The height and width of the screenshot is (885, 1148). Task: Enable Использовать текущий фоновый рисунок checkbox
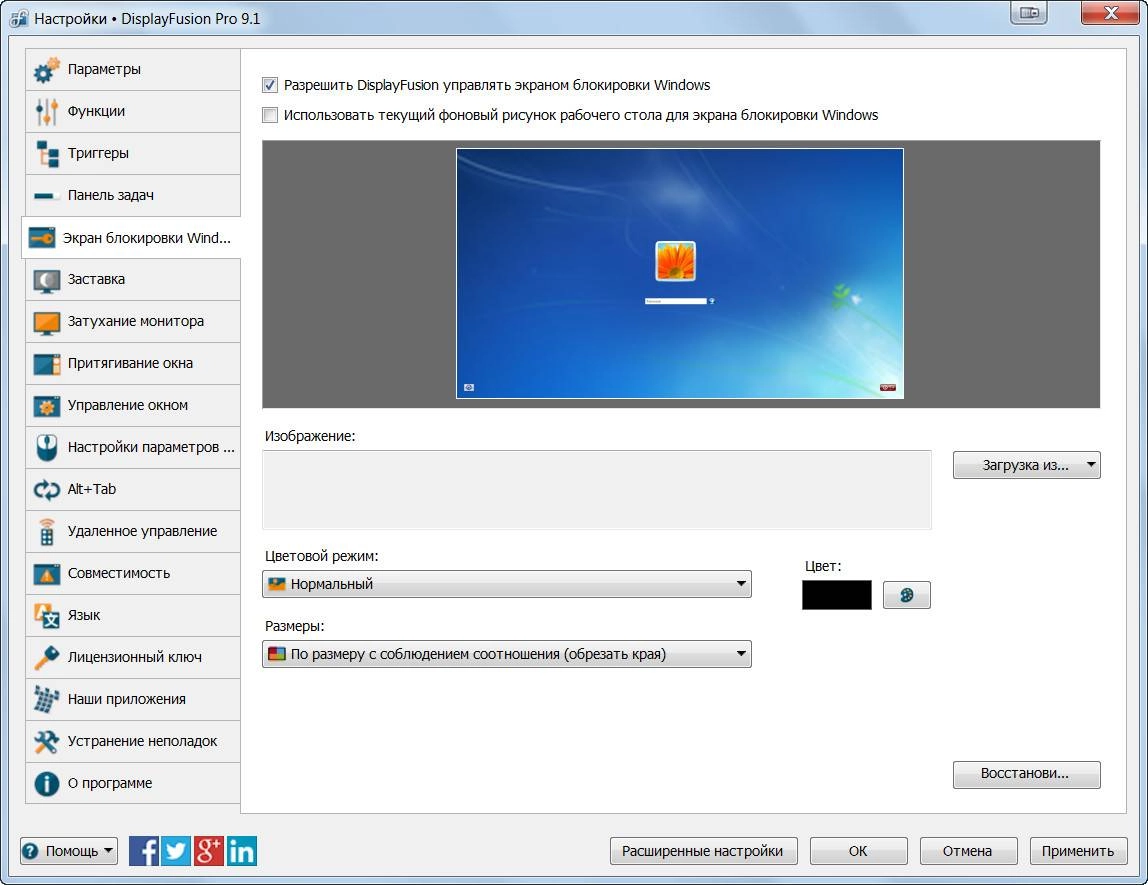tap(270, 115)
